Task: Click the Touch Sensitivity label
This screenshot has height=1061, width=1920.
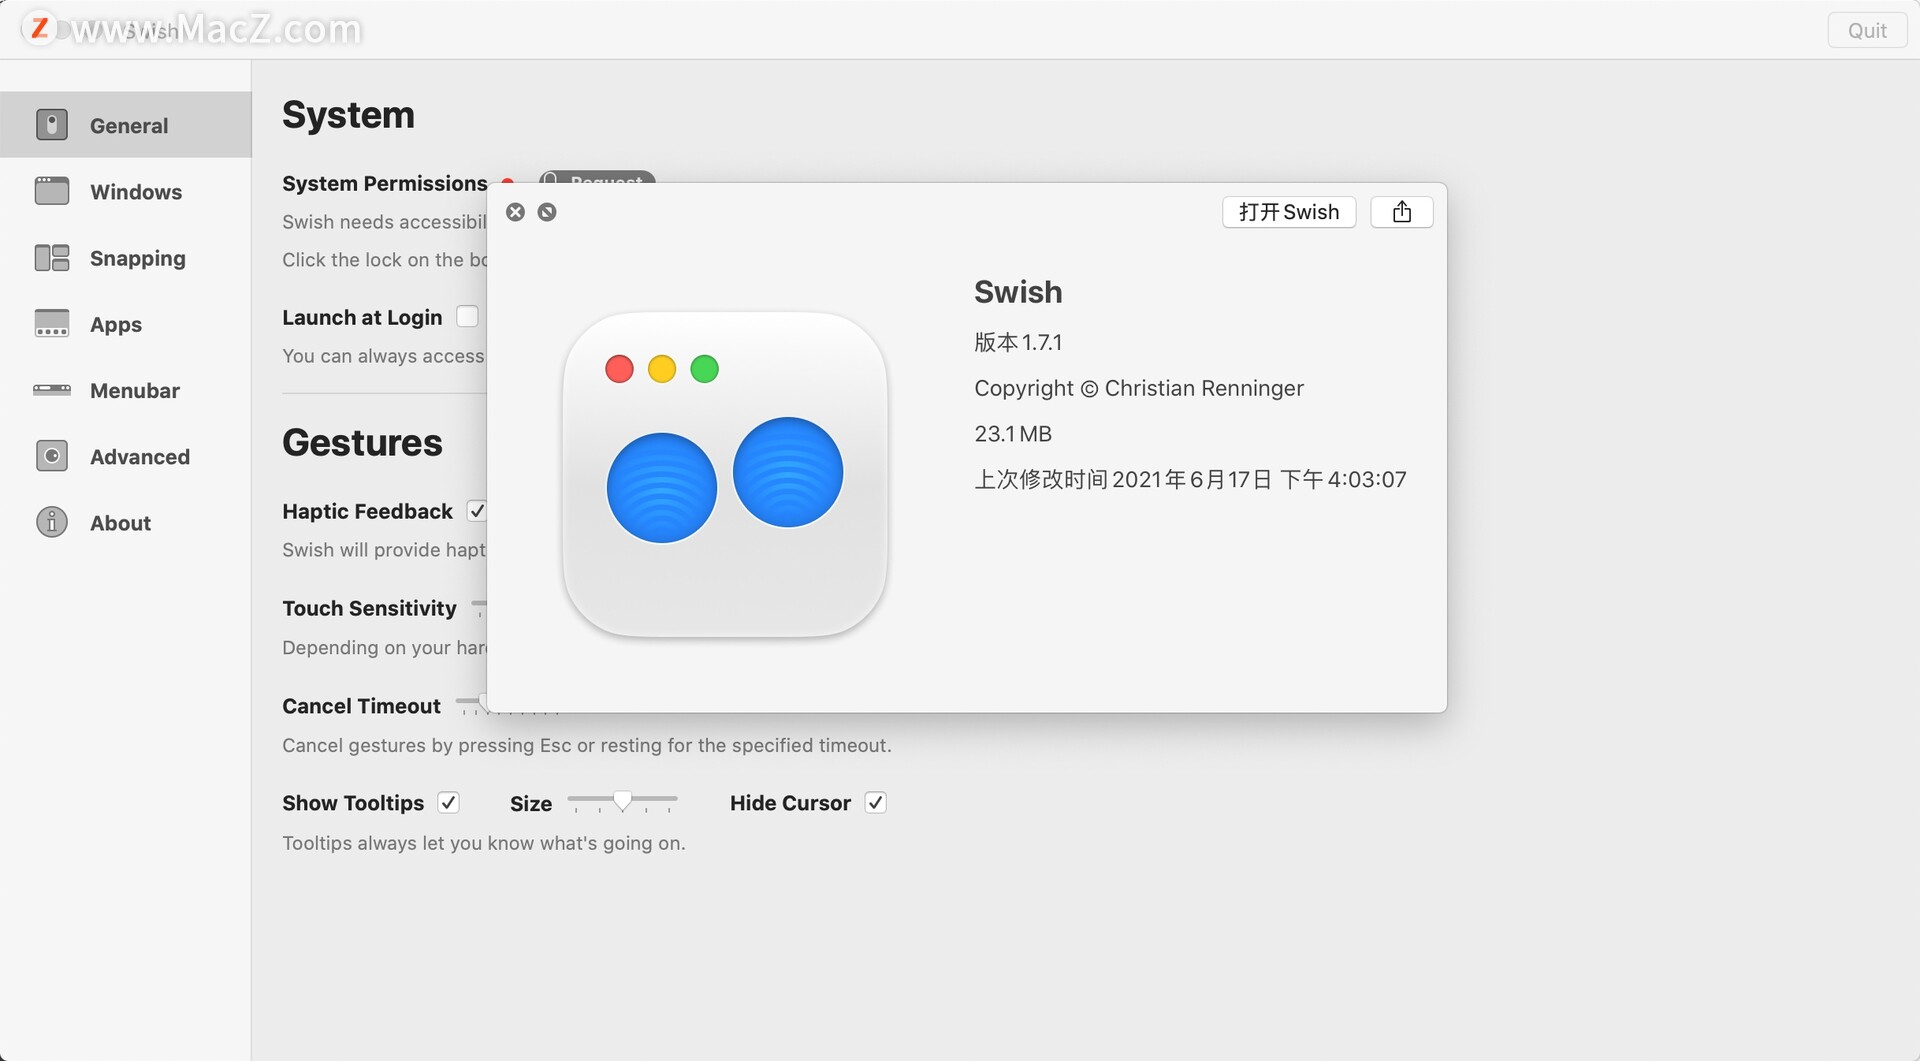Action: [x=369, y=609]
